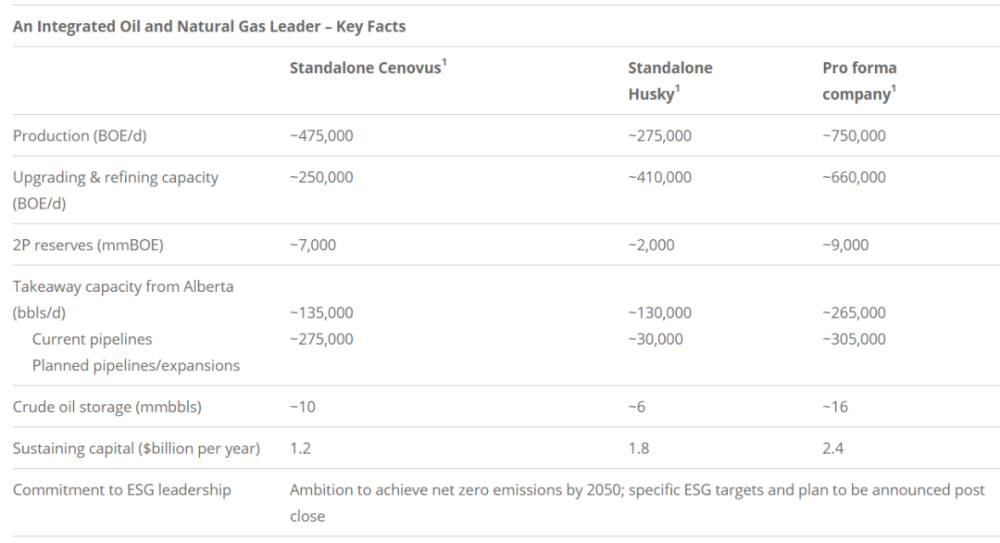Click the Current pipelines sub-row label
The height and width of the screenshot is (543, 1000).
[92, 339]
